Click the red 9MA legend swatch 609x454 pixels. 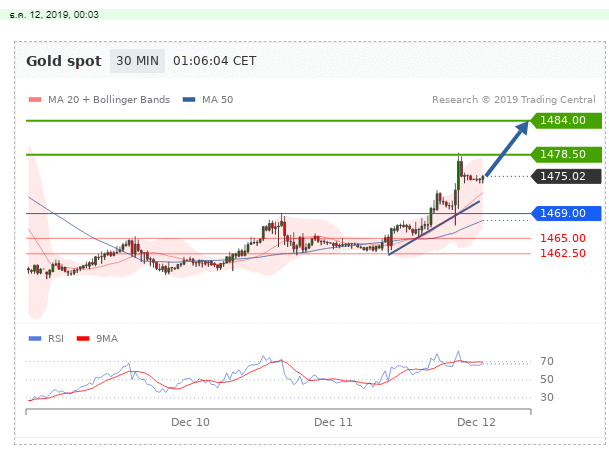[83, 339]
